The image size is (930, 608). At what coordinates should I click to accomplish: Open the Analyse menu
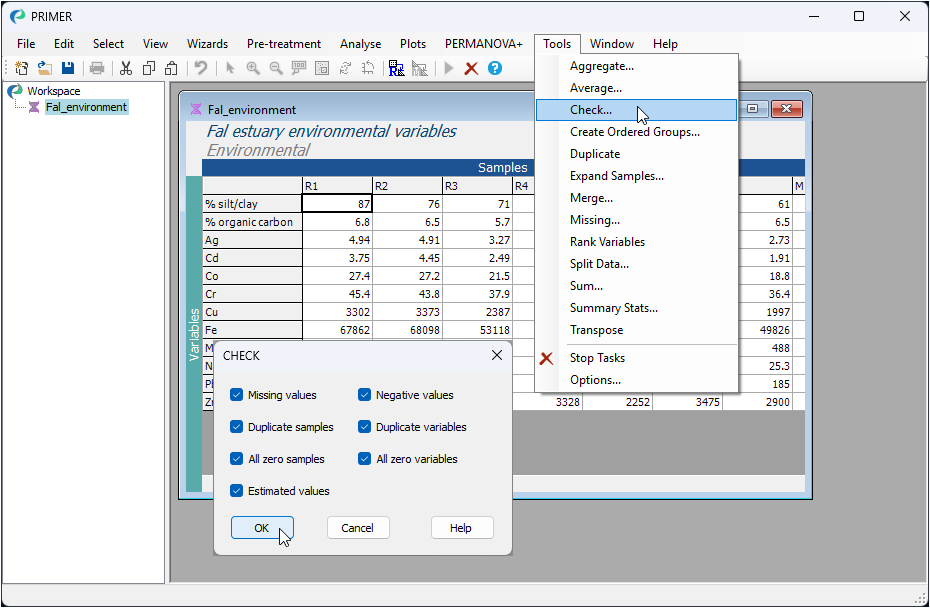[360, 44]
